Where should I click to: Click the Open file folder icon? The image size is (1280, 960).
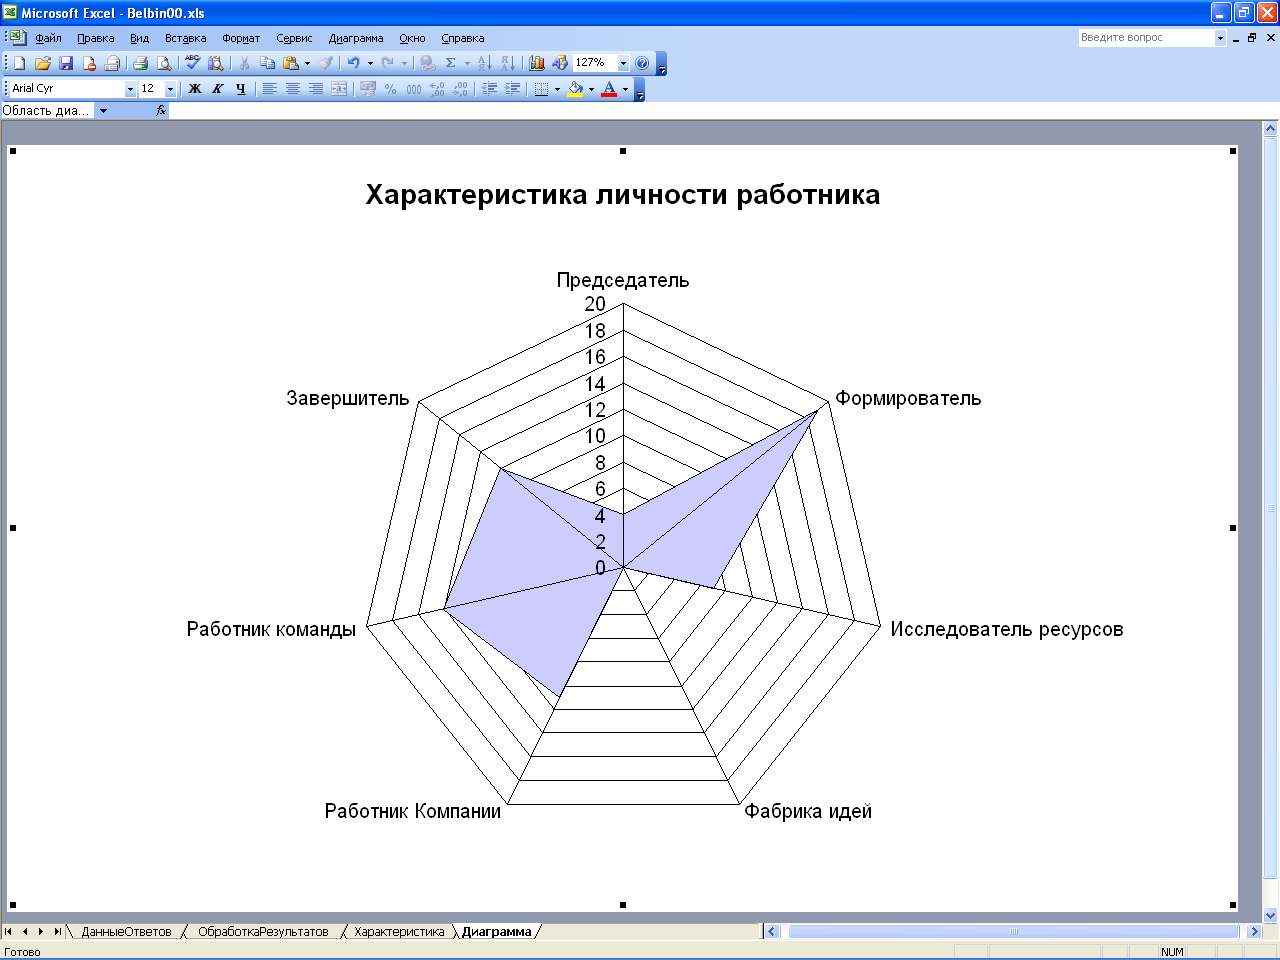43,63
